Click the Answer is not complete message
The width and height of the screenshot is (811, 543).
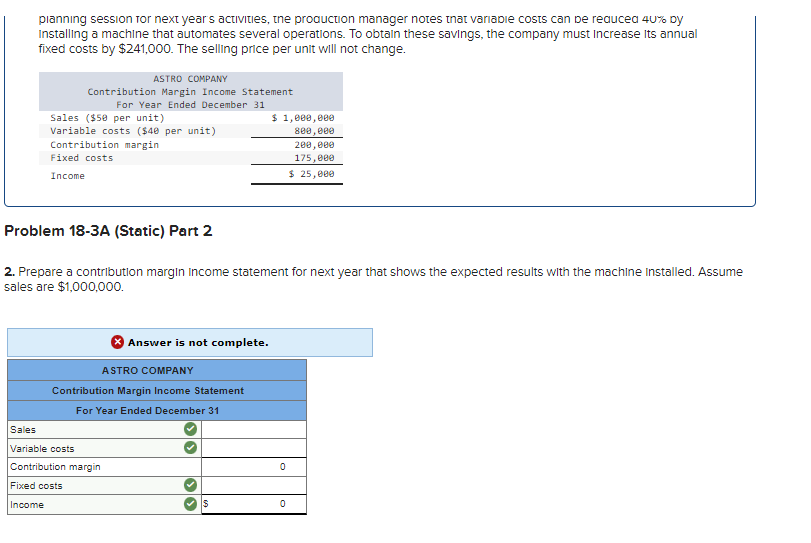[x=198, y=342]
